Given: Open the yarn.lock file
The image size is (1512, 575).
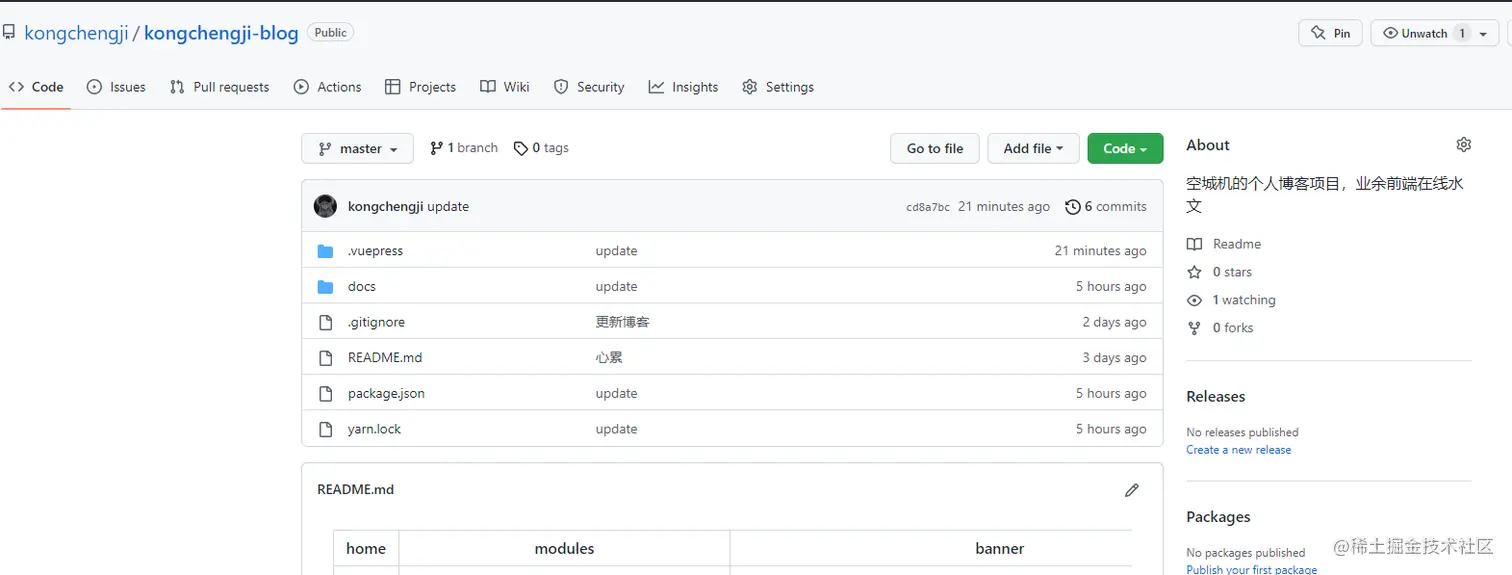Looking at the screenshot, I should tap(374, 429).
